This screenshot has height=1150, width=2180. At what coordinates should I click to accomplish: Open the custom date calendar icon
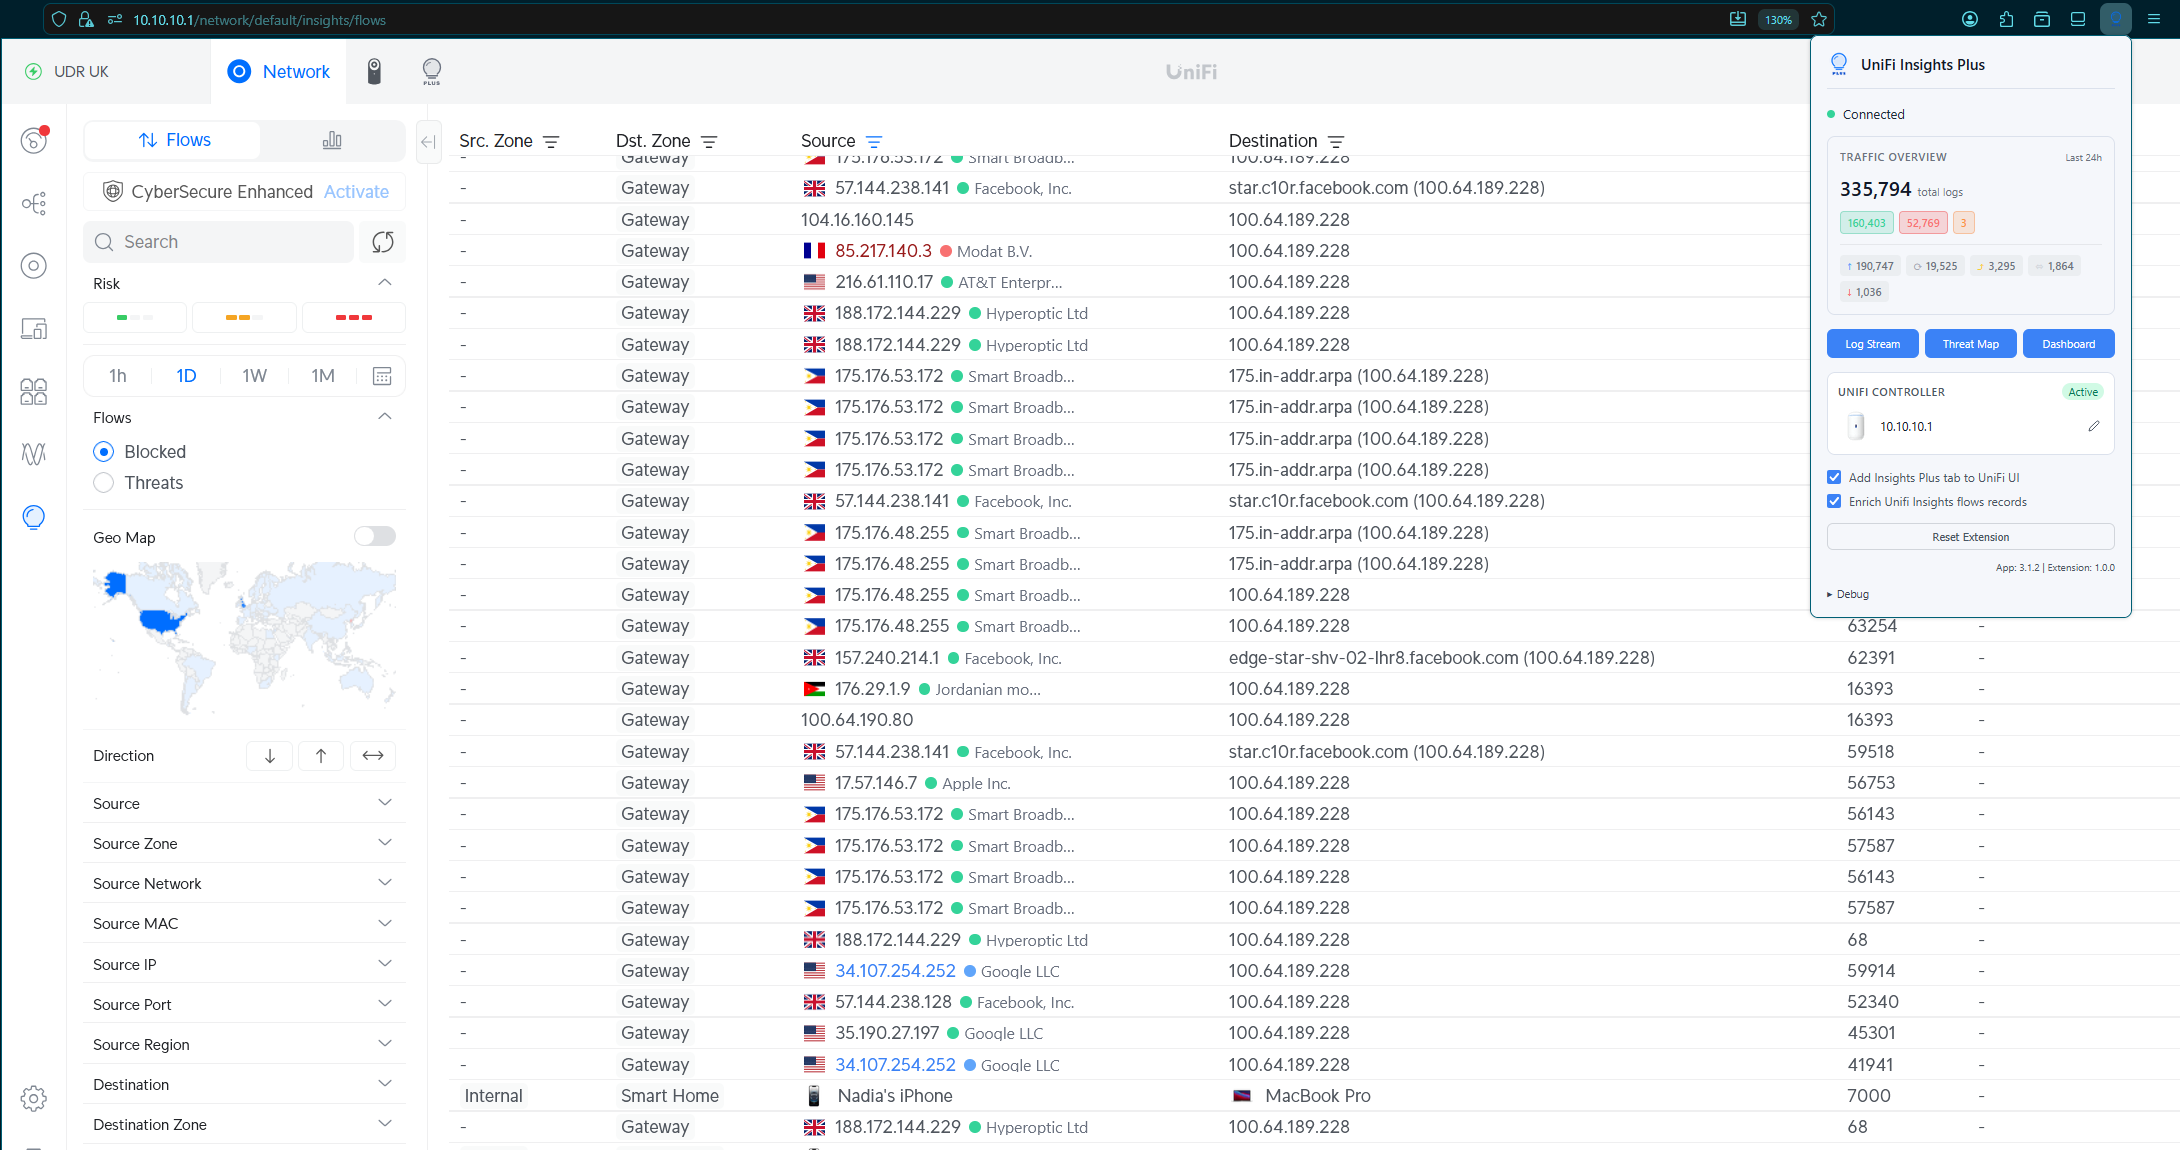click(382, 376)
